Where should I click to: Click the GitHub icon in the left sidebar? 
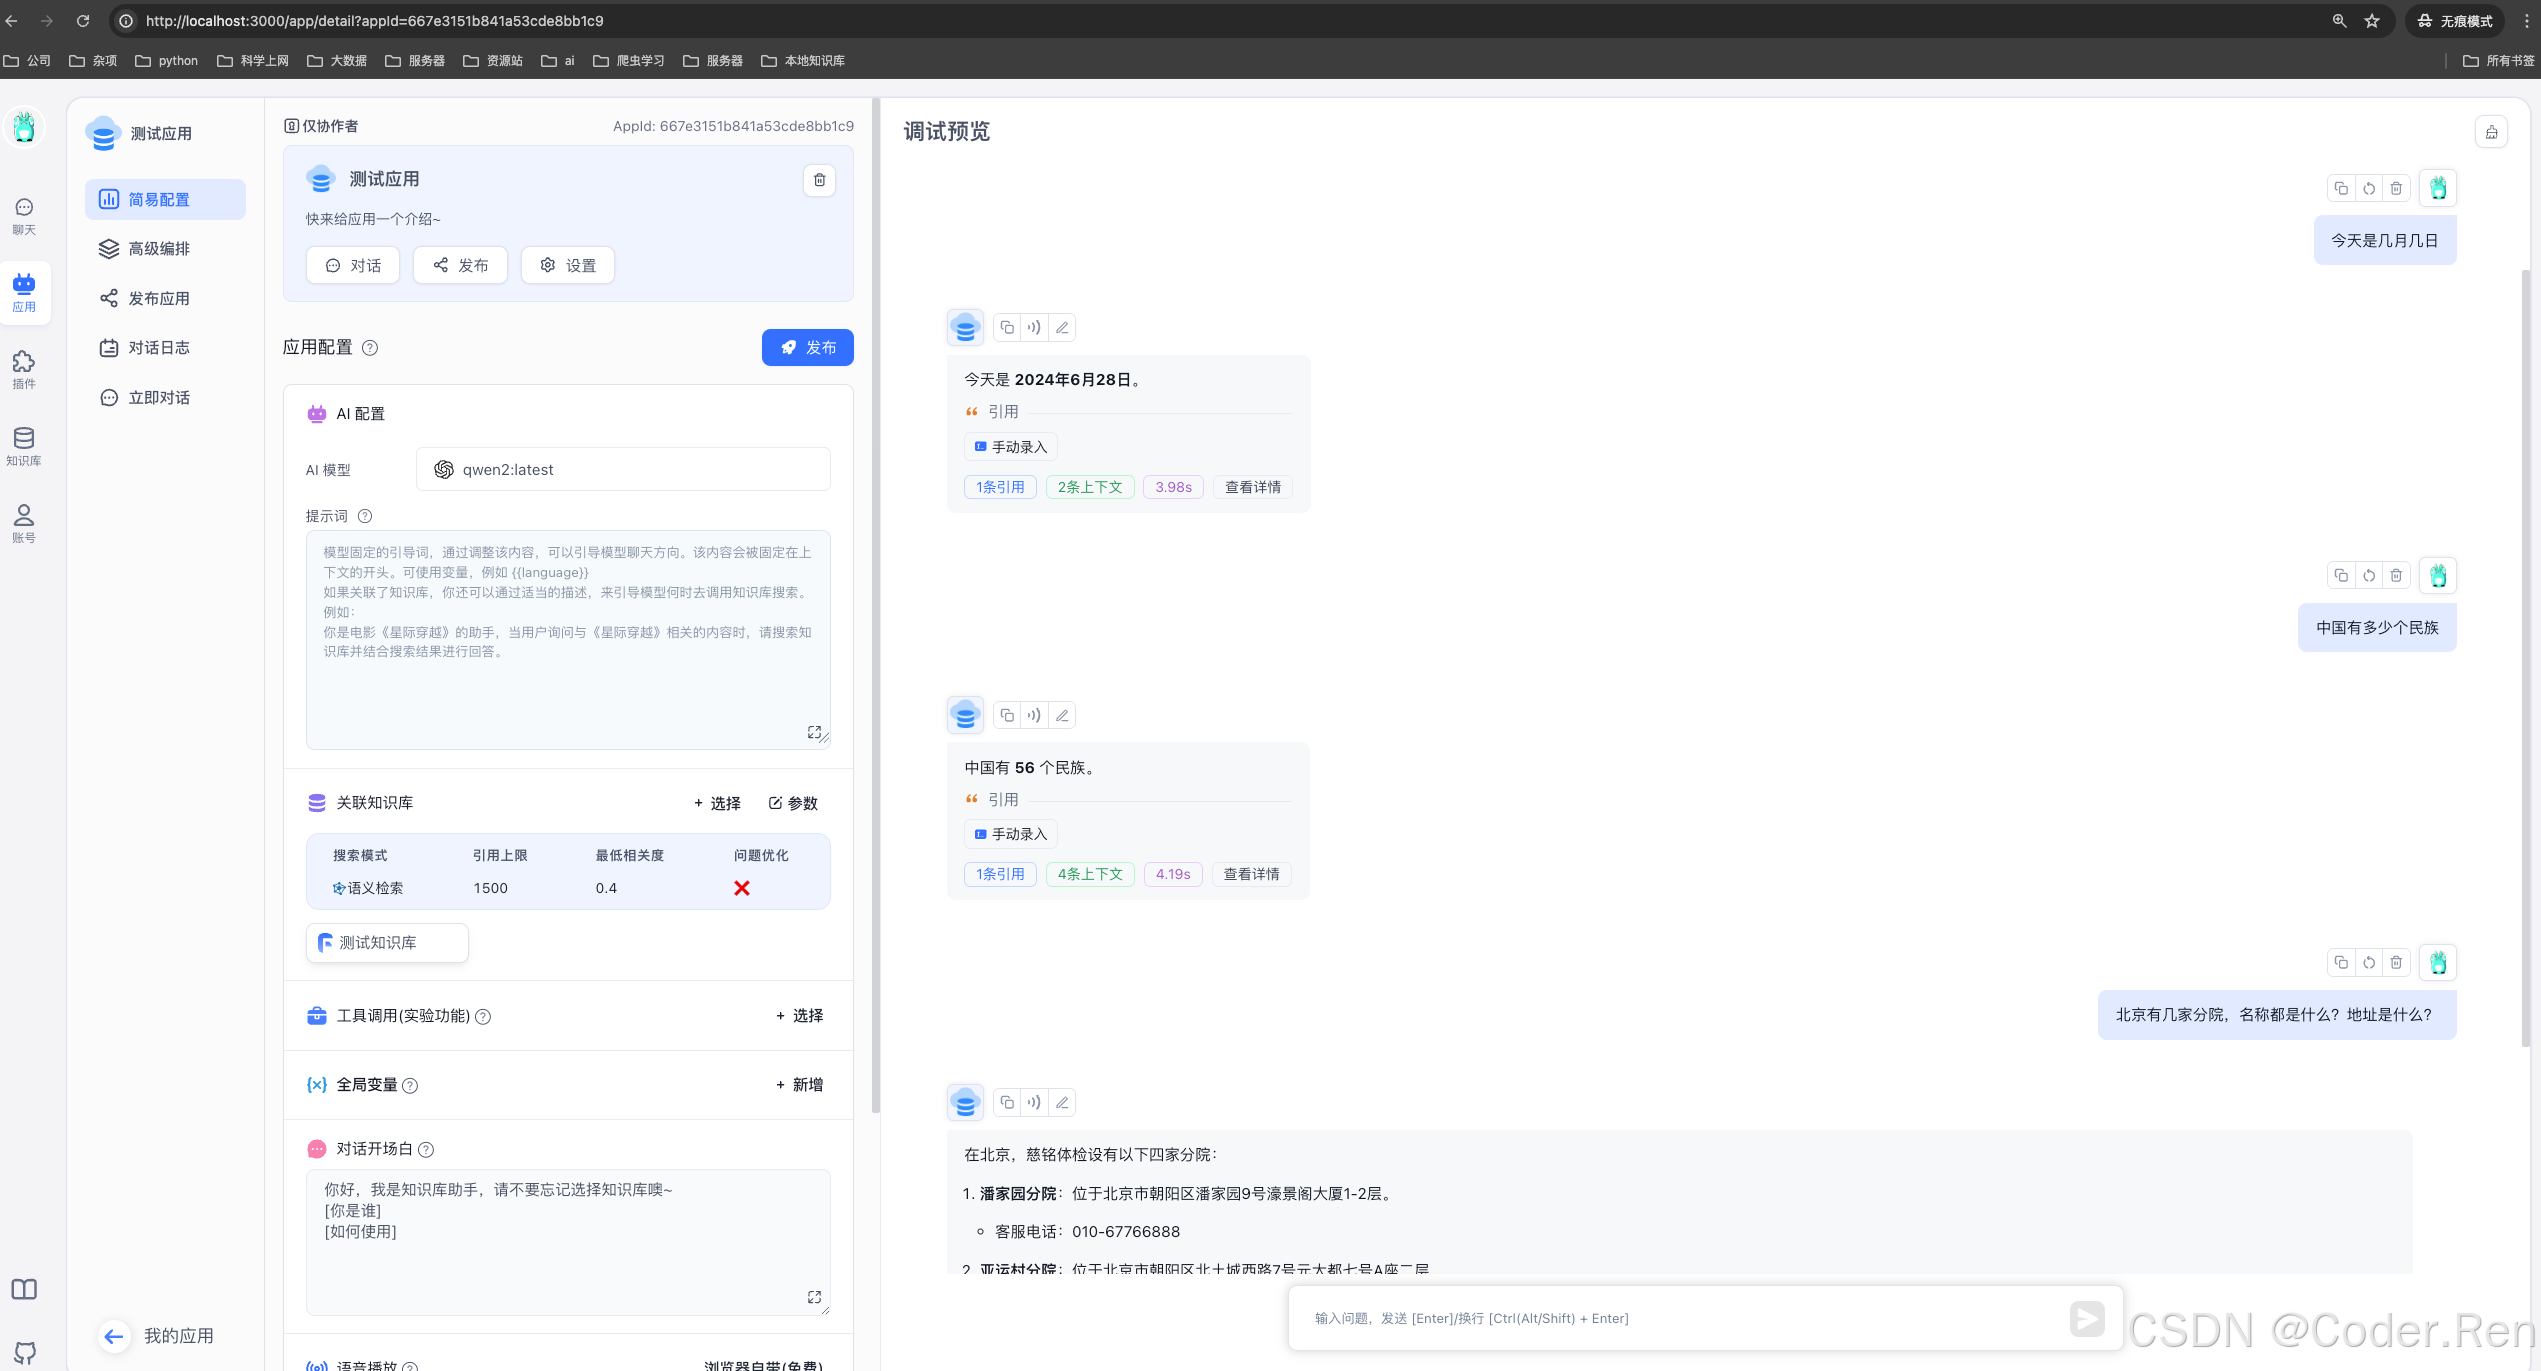[24, 1352]
